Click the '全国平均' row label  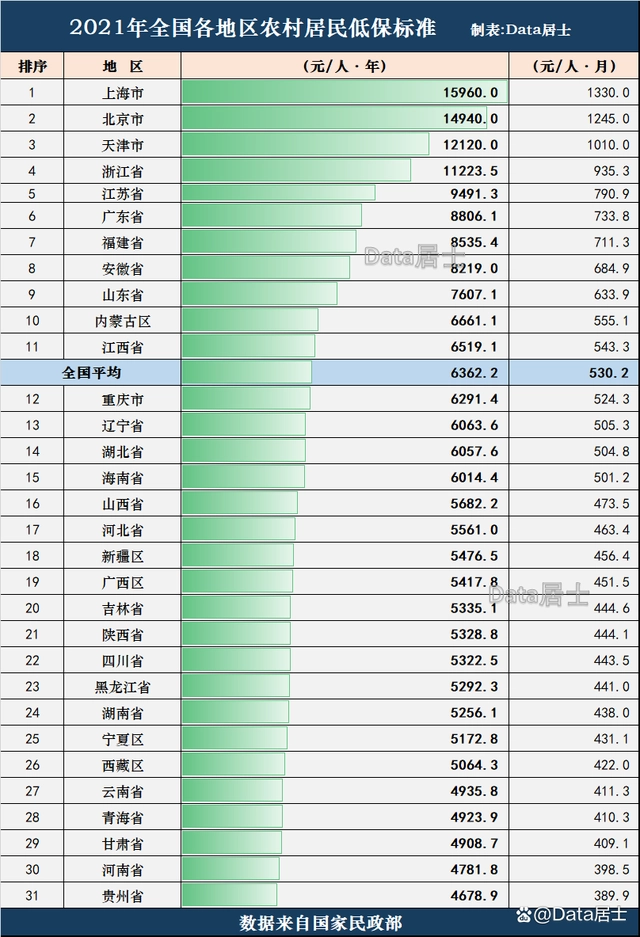pos(91,373)
